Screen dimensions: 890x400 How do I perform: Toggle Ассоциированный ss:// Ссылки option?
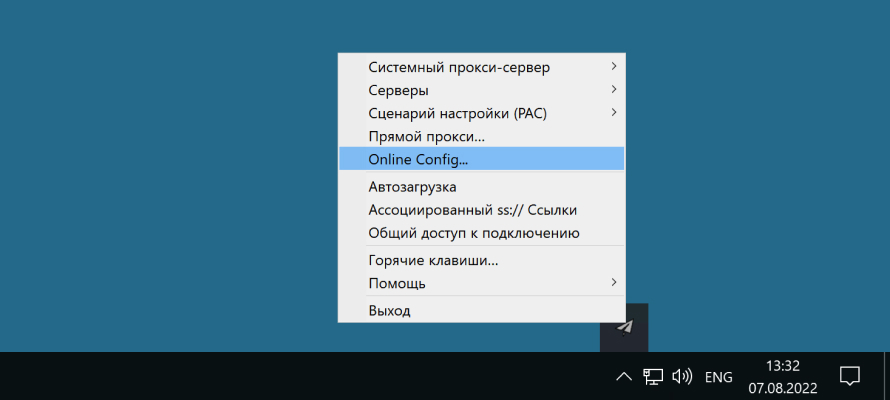click(x=481, y=210)
